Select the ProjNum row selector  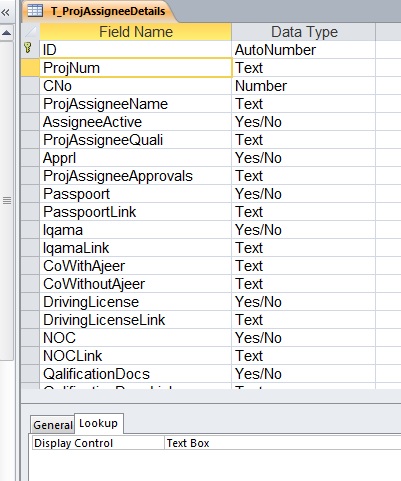[x=31, y=68]
